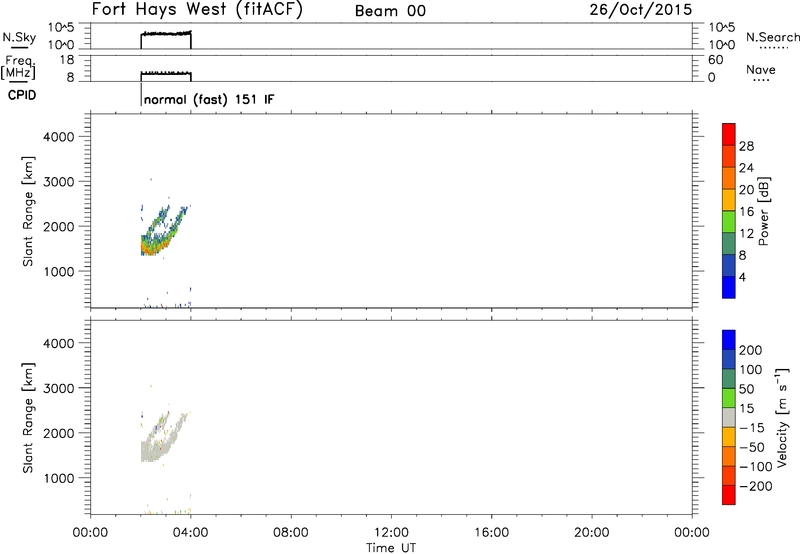Click the 'CPID' label
The height and width of the screenshot is (554, 800).
coord(22,95)
